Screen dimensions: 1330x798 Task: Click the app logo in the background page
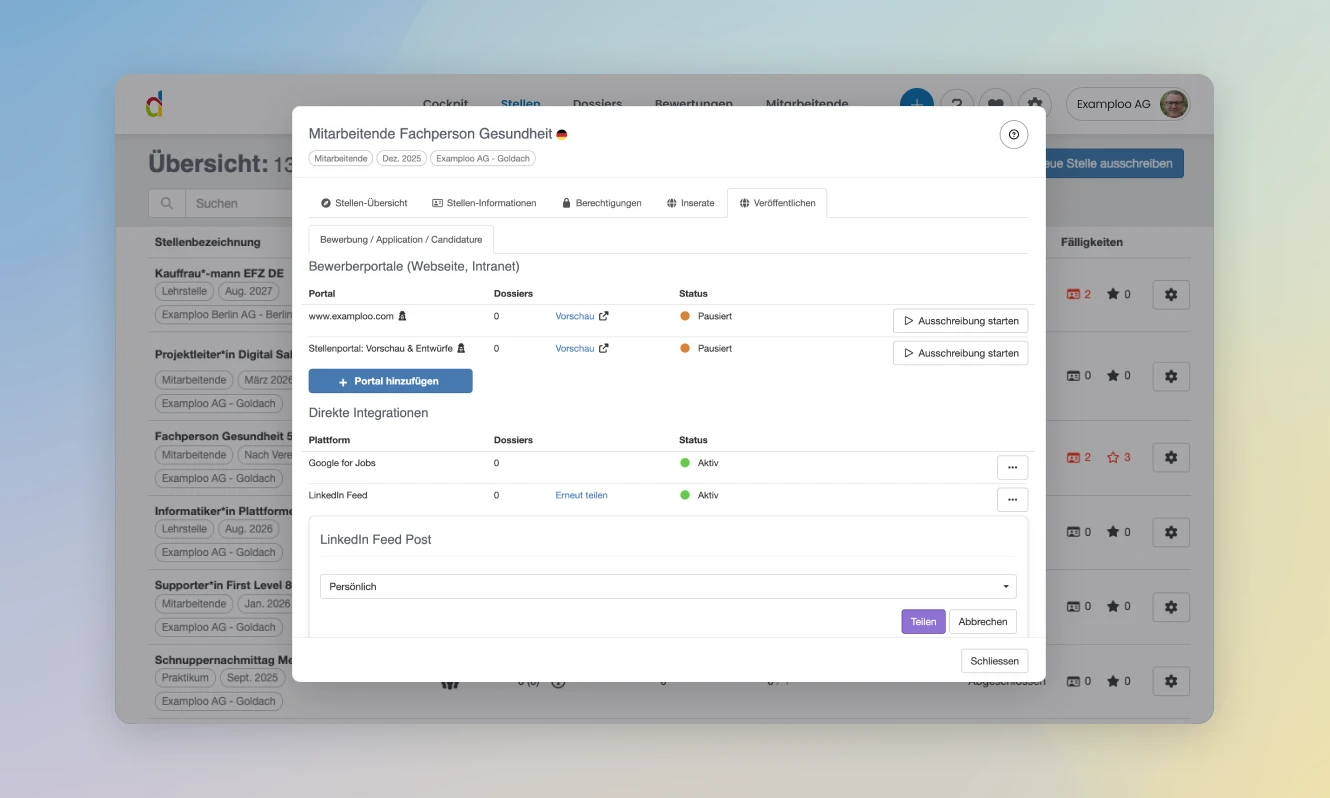[x=153, y=103]
